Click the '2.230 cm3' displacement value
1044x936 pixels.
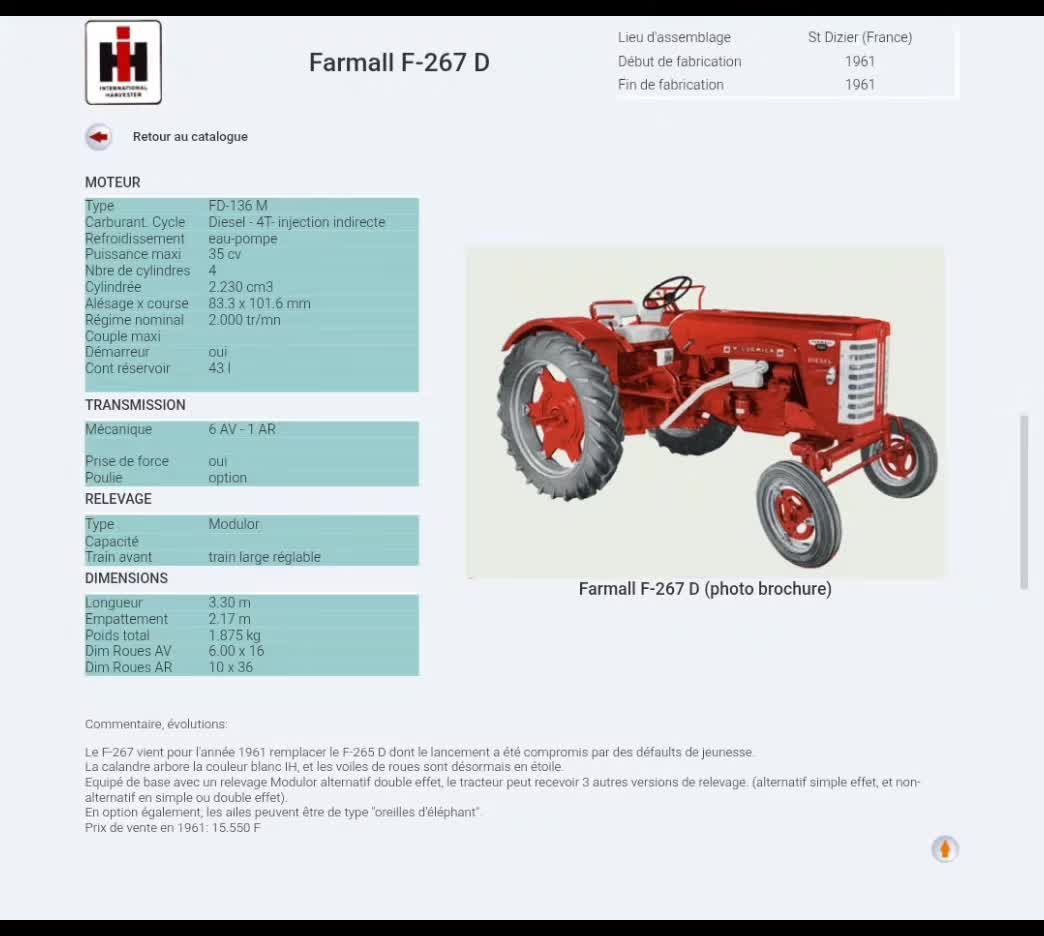click(x=240, y=287)
